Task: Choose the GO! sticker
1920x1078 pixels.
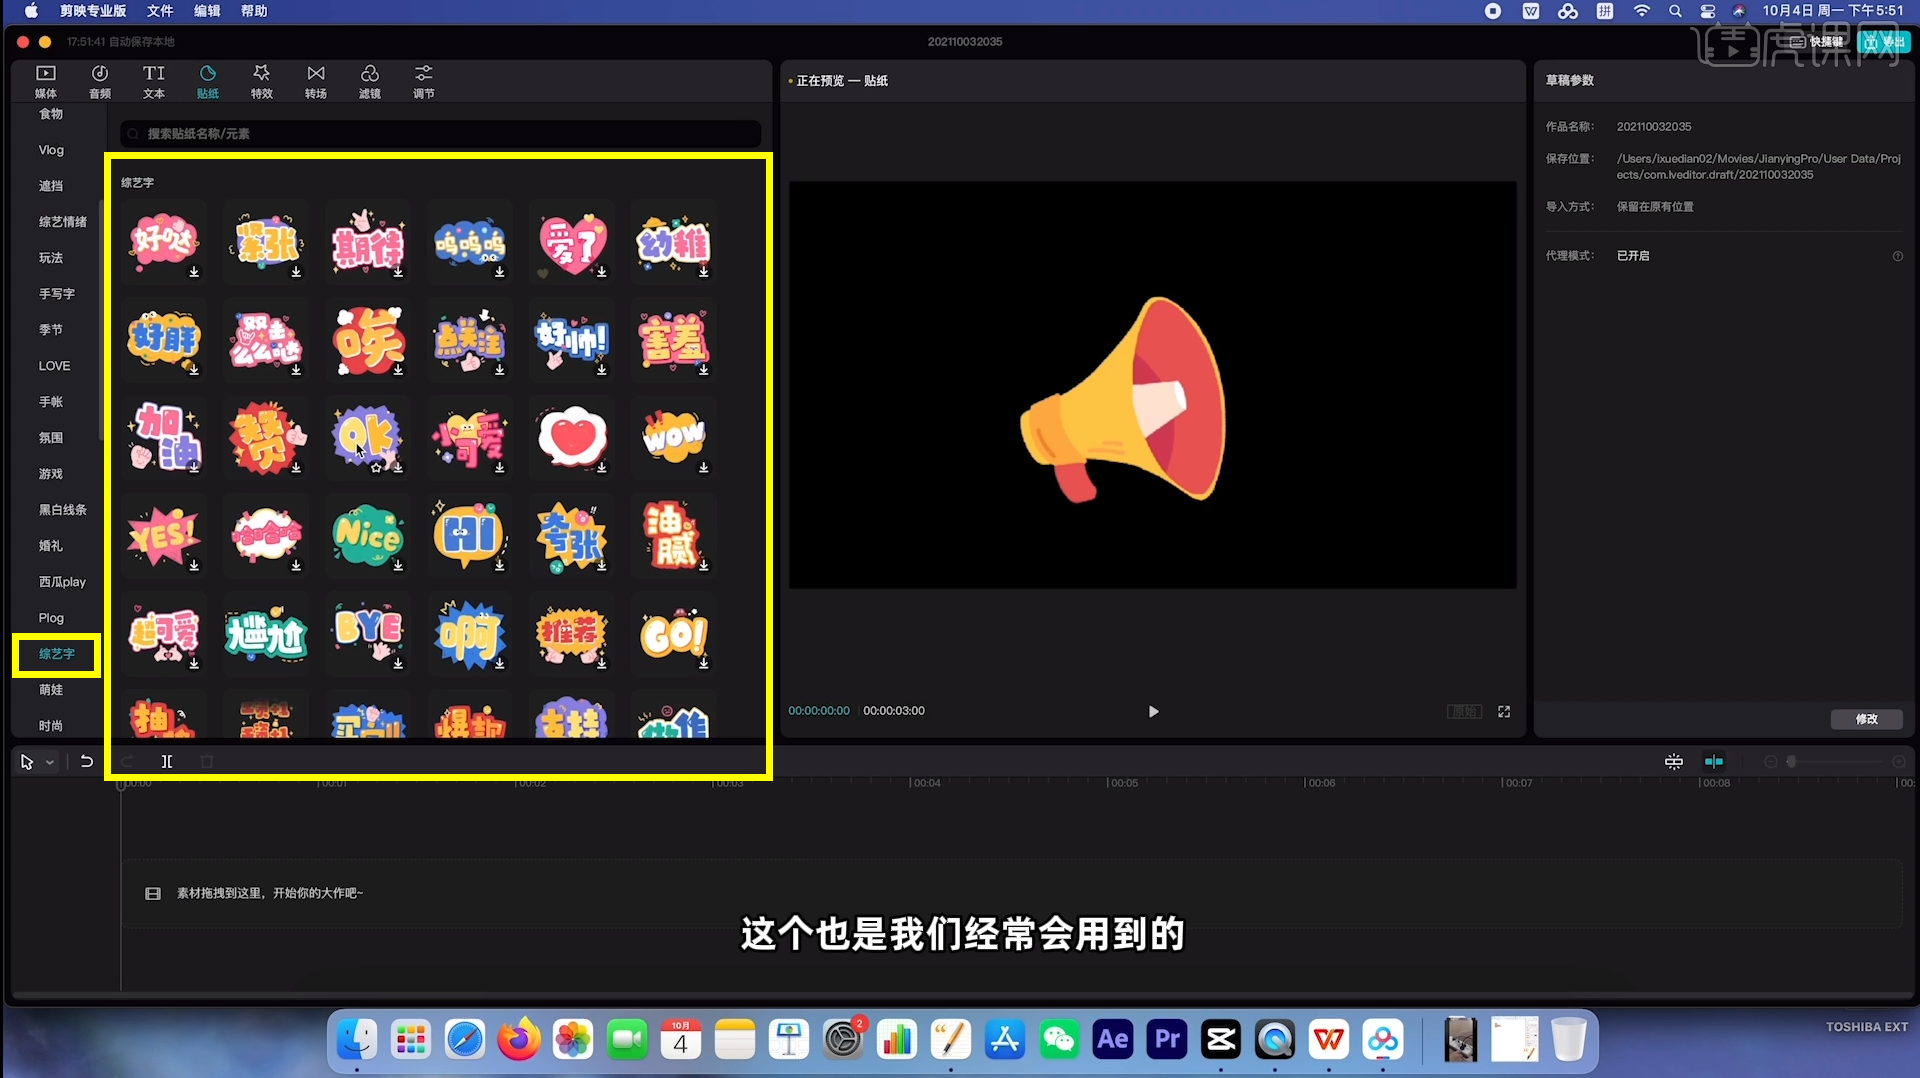Action: (674, 633)
